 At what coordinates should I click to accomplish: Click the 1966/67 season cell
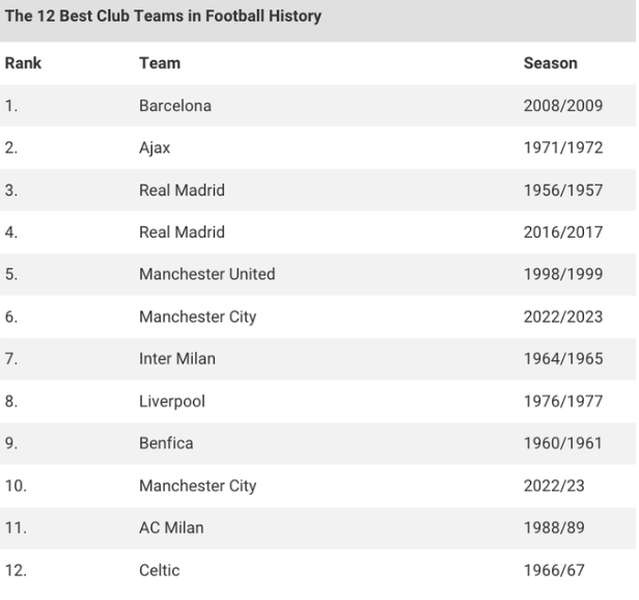pyautogui.click(x=554, y=570)
